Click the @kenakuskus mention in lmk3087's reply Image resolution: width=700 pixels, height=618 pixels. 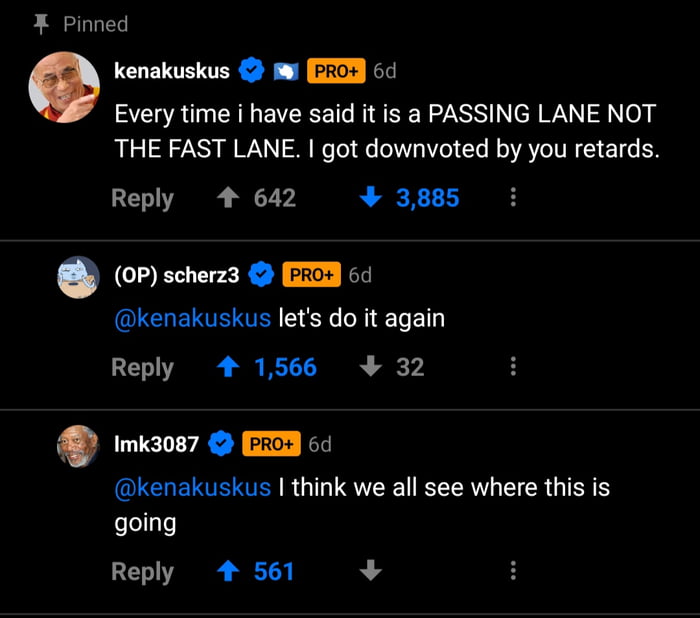pyautogui.click(x=192, y=488)
